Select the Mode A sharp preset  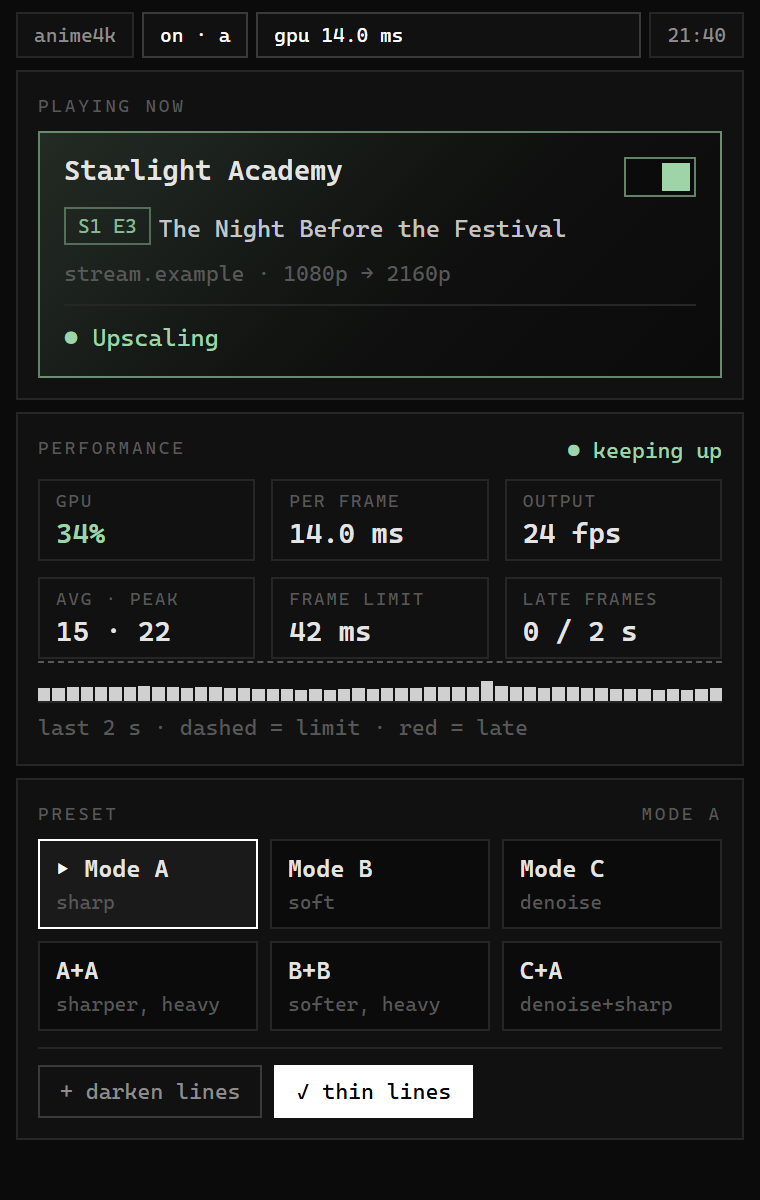[x=148, y=884]
